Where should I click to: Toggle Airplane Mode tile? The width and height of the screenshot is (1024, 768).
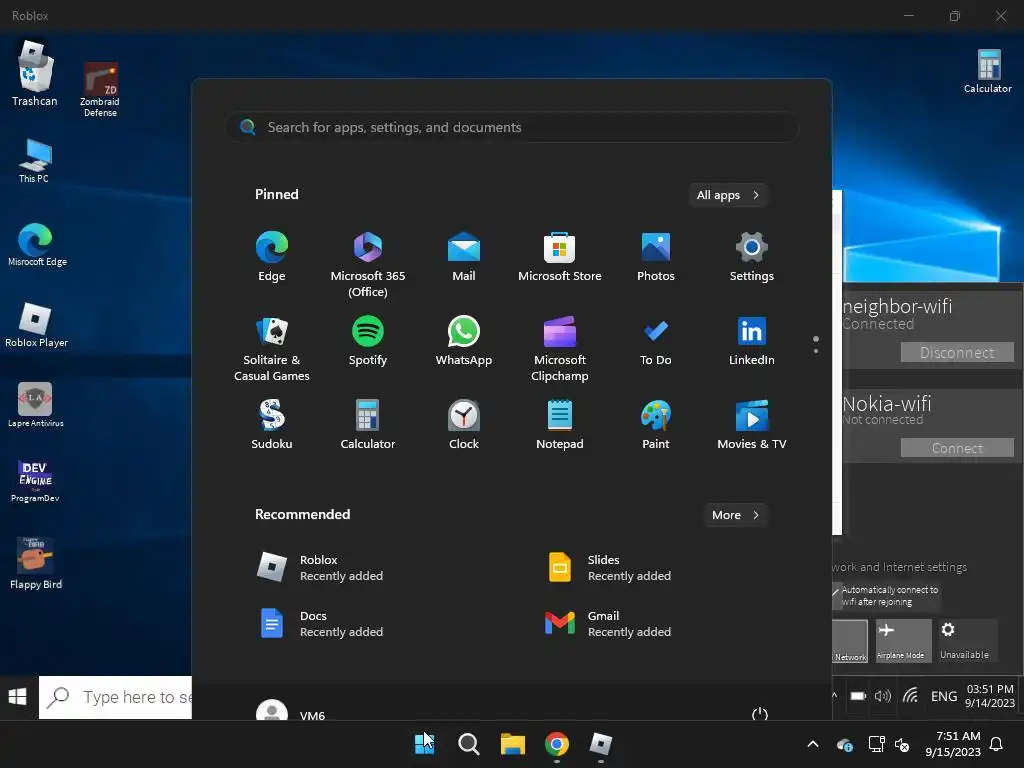coord(904,641)
